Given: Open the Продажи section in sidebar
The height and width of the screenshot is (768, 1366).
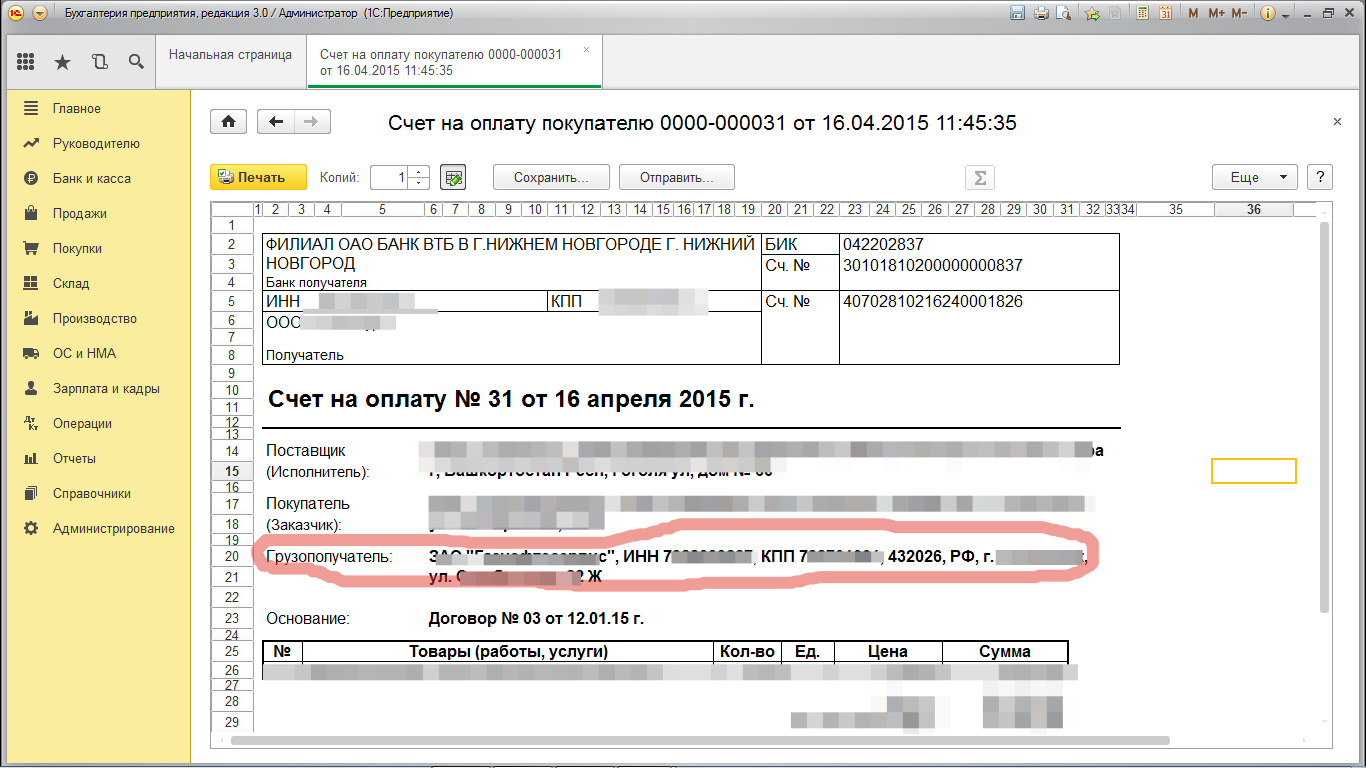Looking at the screenshot, I should pyautogui.click(x=80, y=213).
